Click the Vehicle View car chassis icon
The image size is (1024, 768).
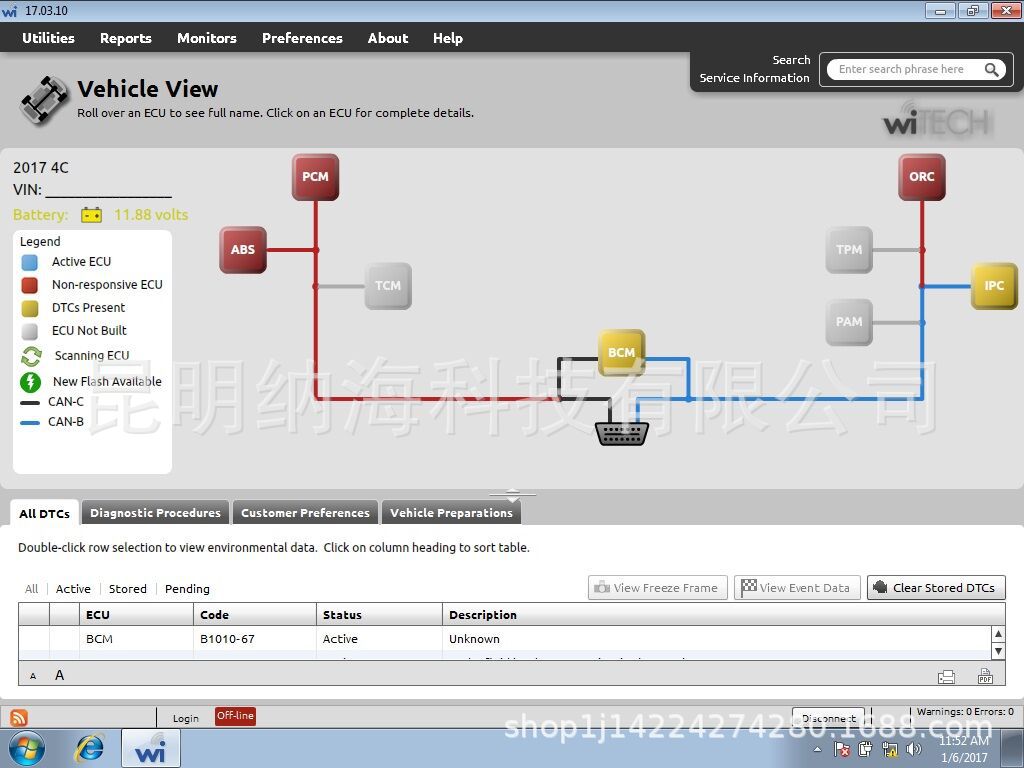point(44,100)
